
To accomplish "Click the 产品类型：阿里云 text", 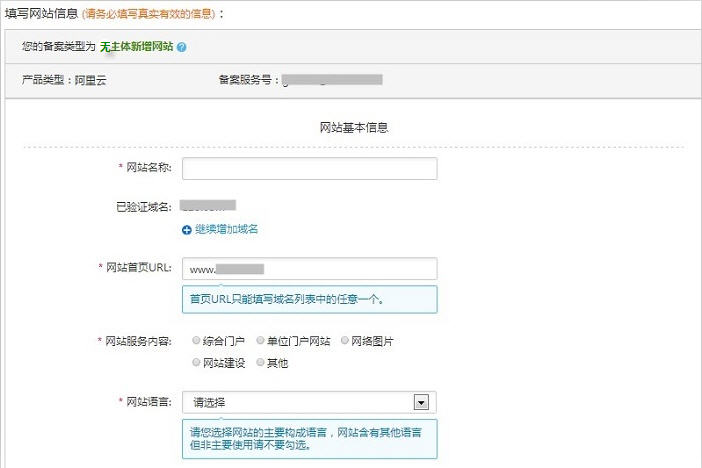I will click(64, 80).
